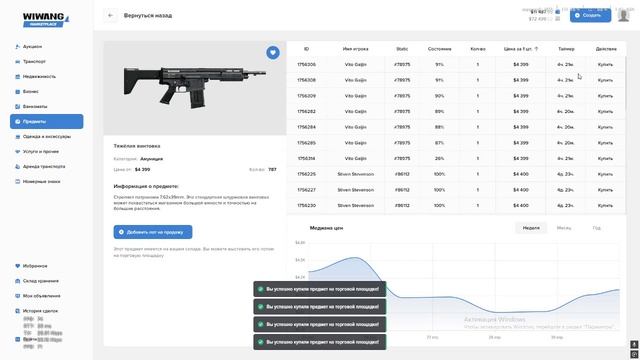Open the Бизнес category icon

(x=18, y=92)
